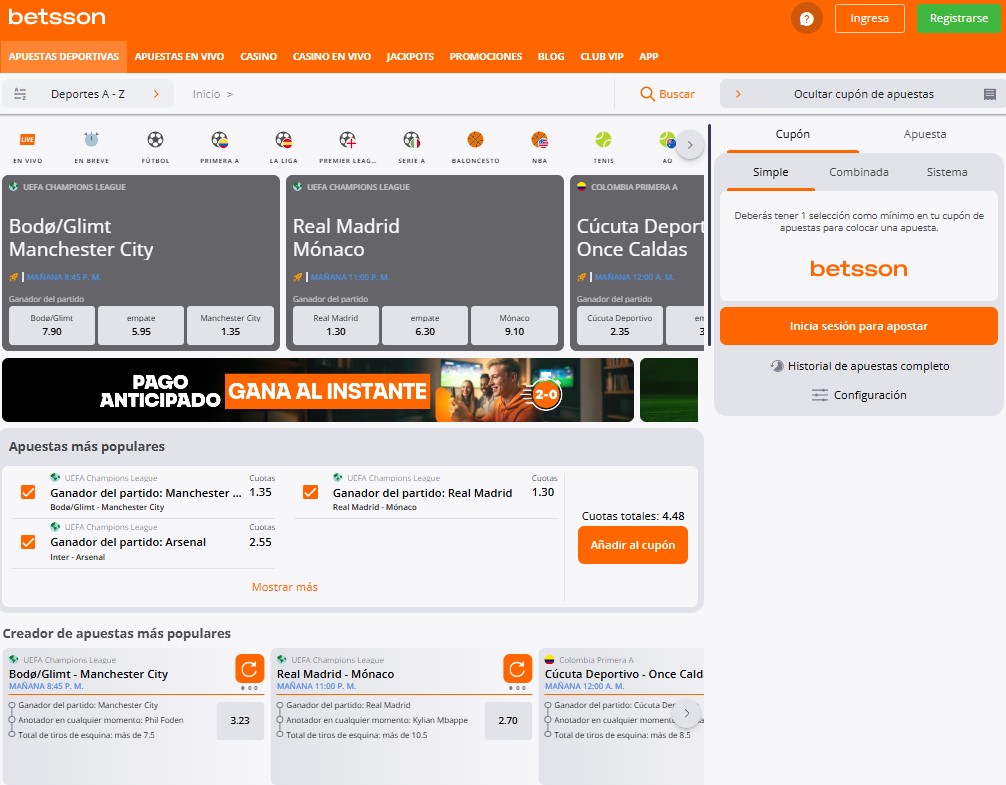Screen dimensions: 1006x785
Task: Open Historial de apuestas completo link
Action: tap(868, 366)
